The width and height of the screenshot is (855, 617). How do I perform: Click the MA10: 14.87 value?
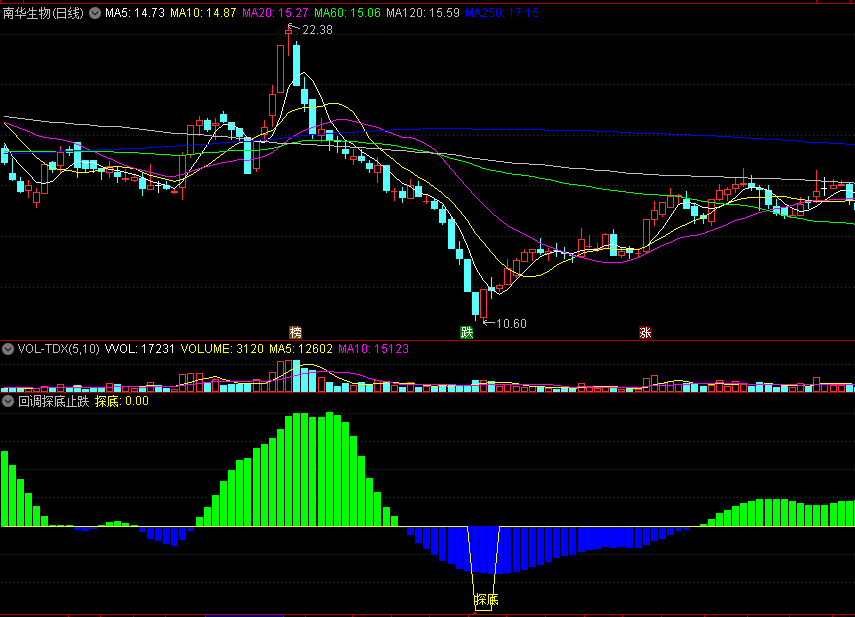pyautogui.click(x=203, y=13)
